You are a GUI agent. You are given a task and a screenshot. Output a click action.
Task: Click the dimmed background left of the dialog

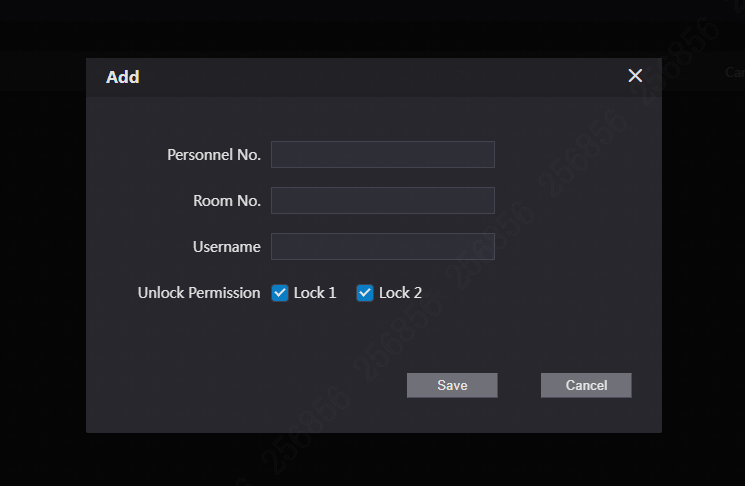click(x=42, y=250)
